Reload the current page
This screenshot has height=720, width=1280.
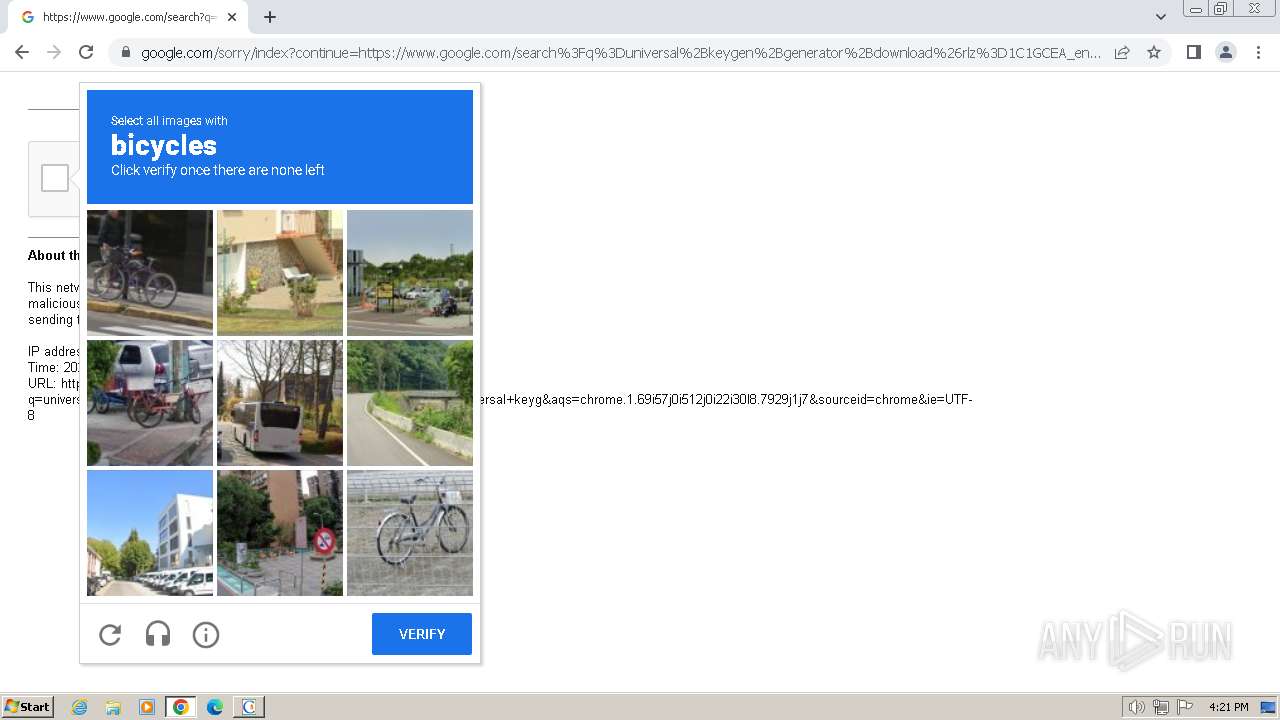(x=86, y=52)
